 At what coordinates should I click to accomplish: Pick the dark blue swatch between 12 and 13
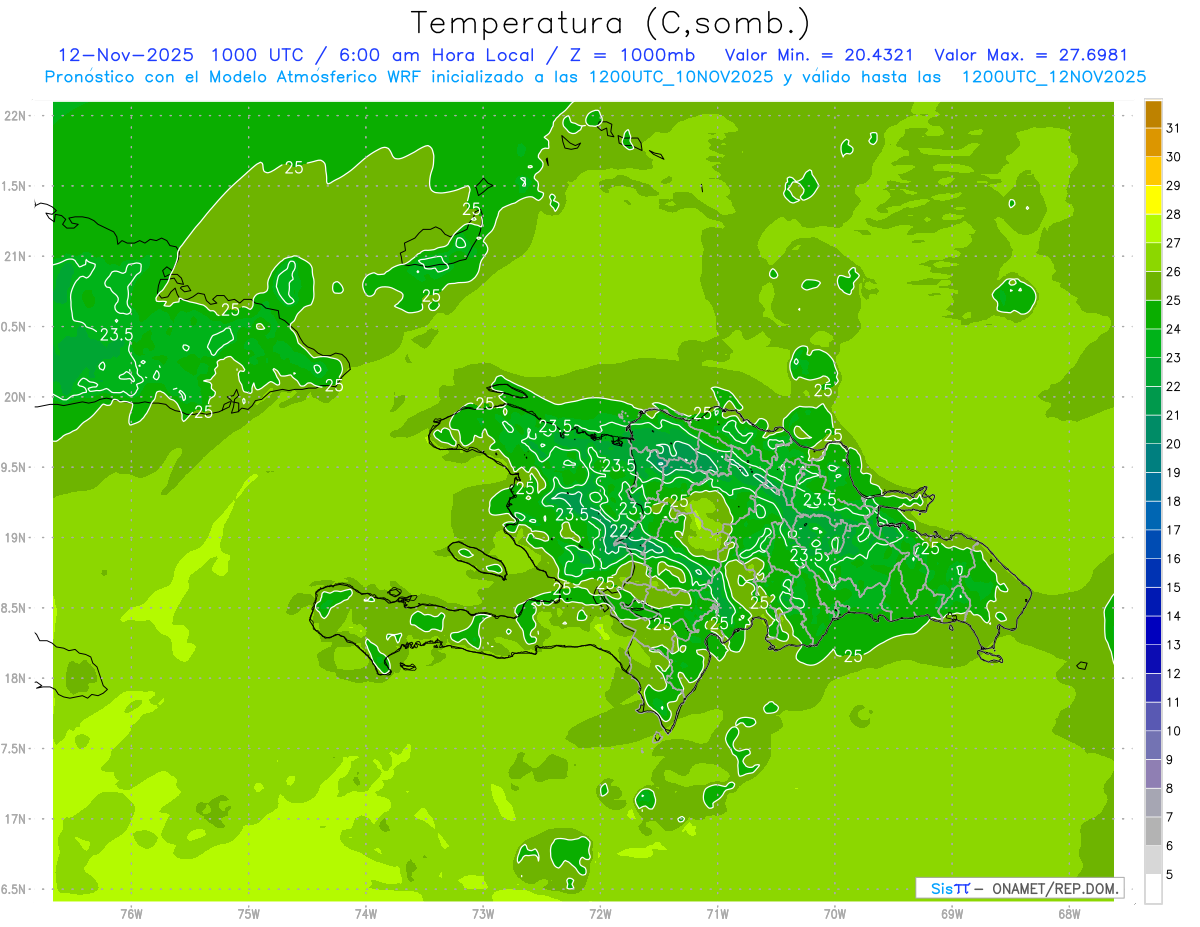1153,659
